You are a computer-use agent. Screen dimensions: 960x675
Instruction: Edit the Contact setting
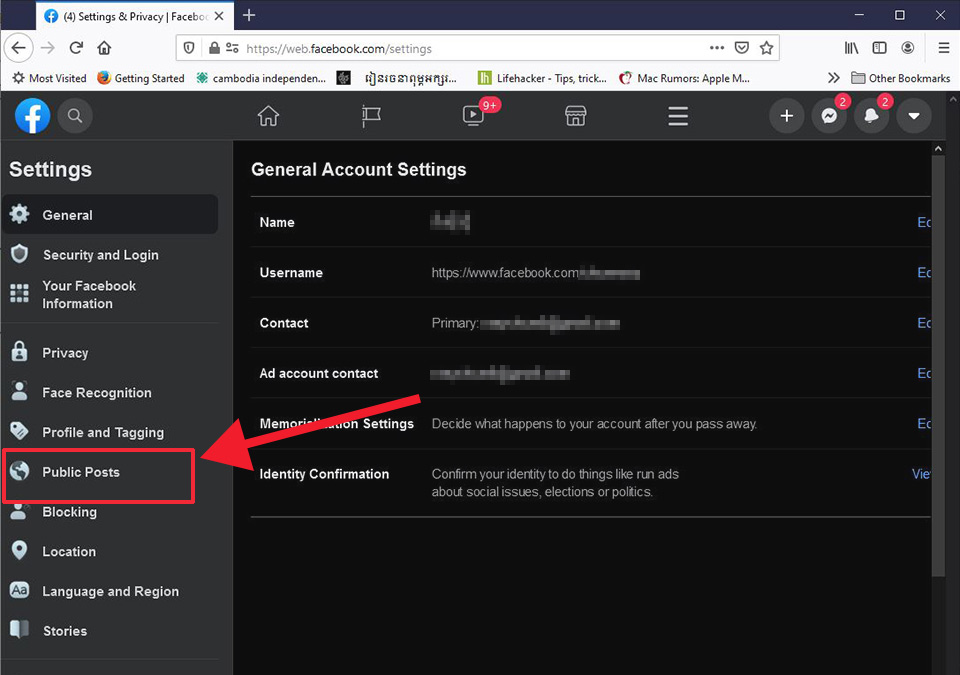pyautogui.click(x=923, y=323)
